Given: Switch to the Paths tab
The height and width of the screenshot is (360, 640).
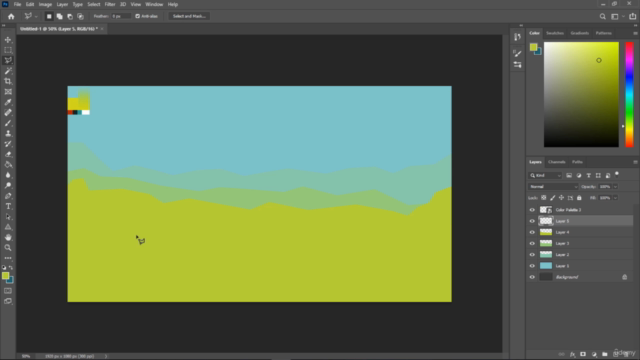Looking at the screenshot, I should click(577, 162).
